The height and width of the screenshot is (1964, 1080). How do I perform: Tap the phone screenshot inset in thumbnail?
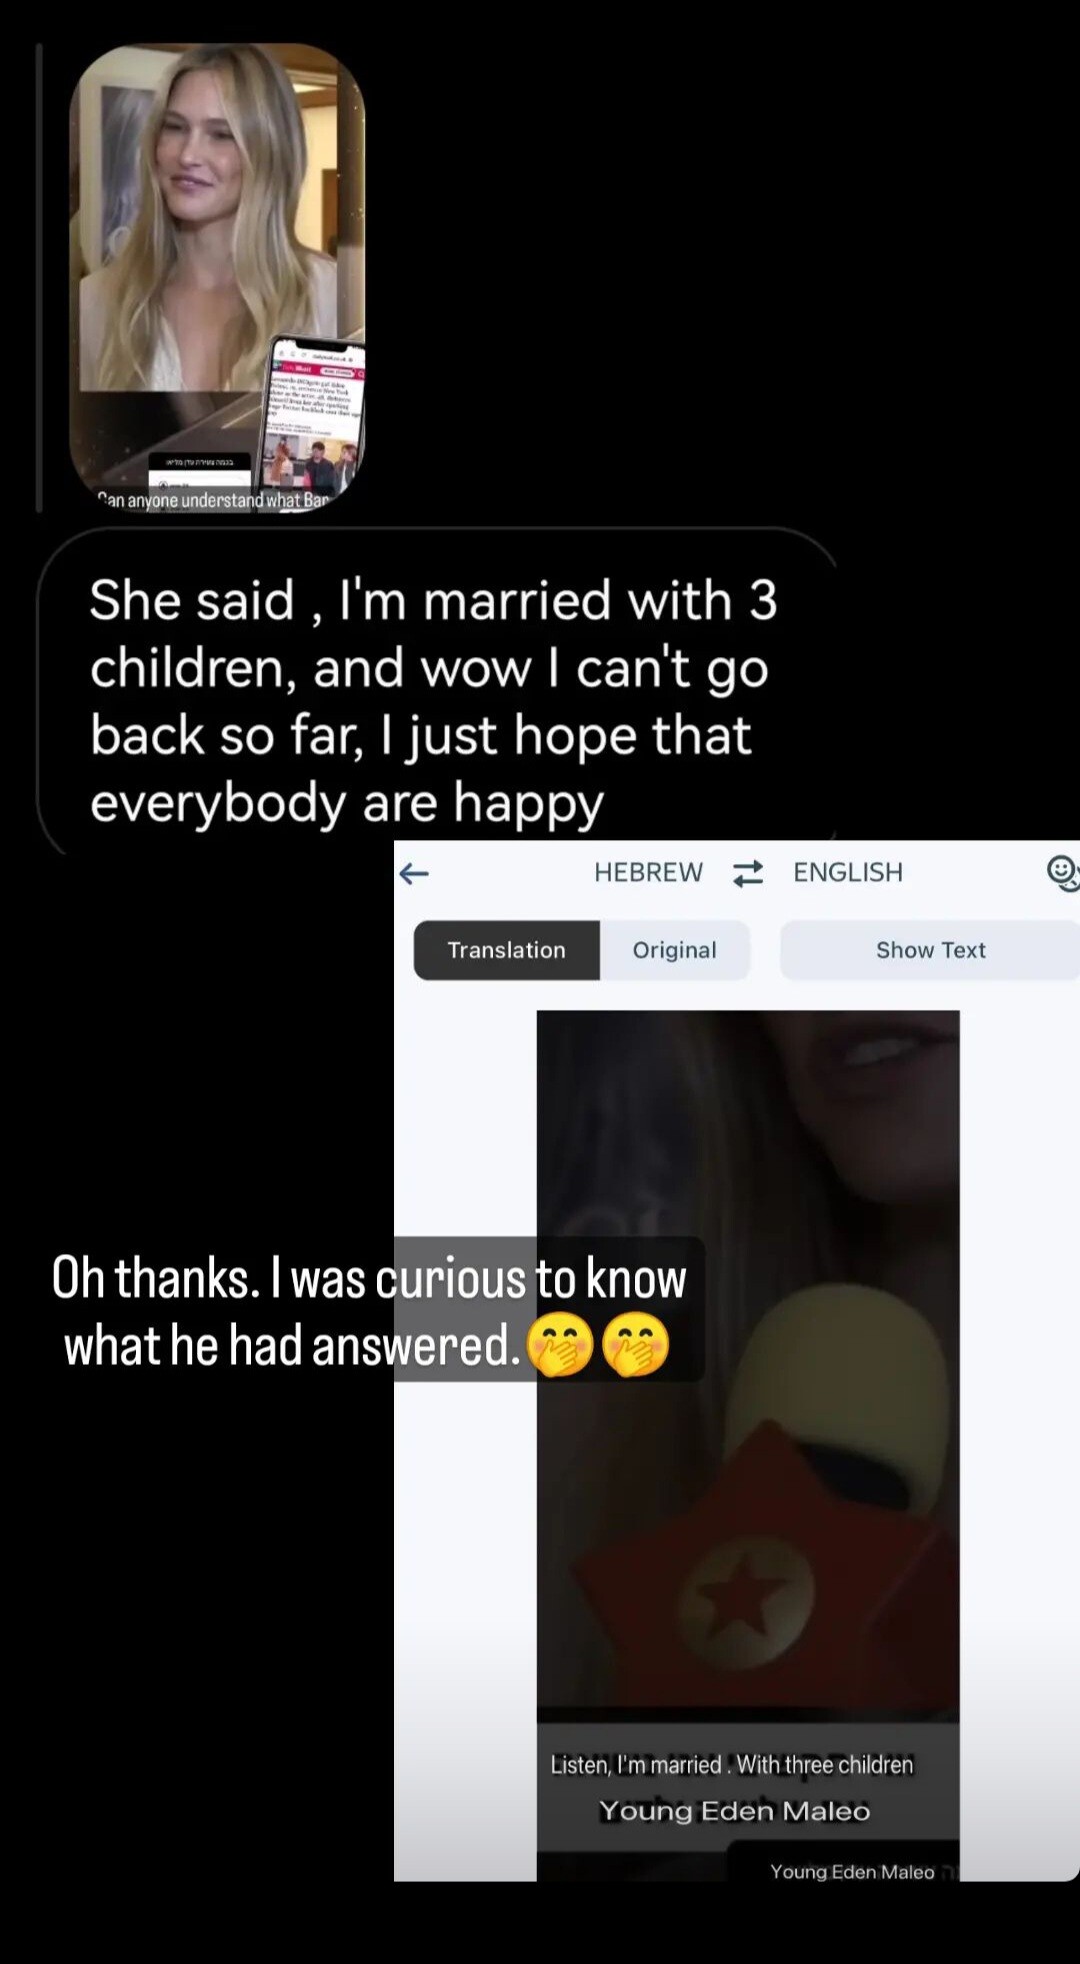[x=313, y=421]
